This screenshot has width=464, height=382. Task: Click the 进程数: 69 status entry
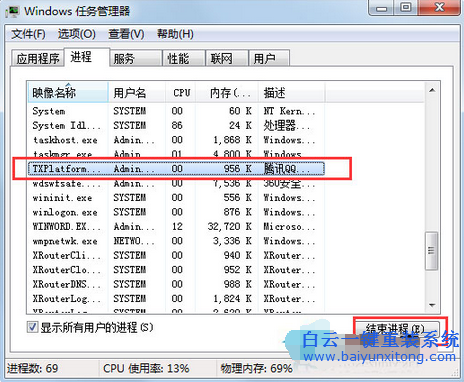(x=33, y=368)
